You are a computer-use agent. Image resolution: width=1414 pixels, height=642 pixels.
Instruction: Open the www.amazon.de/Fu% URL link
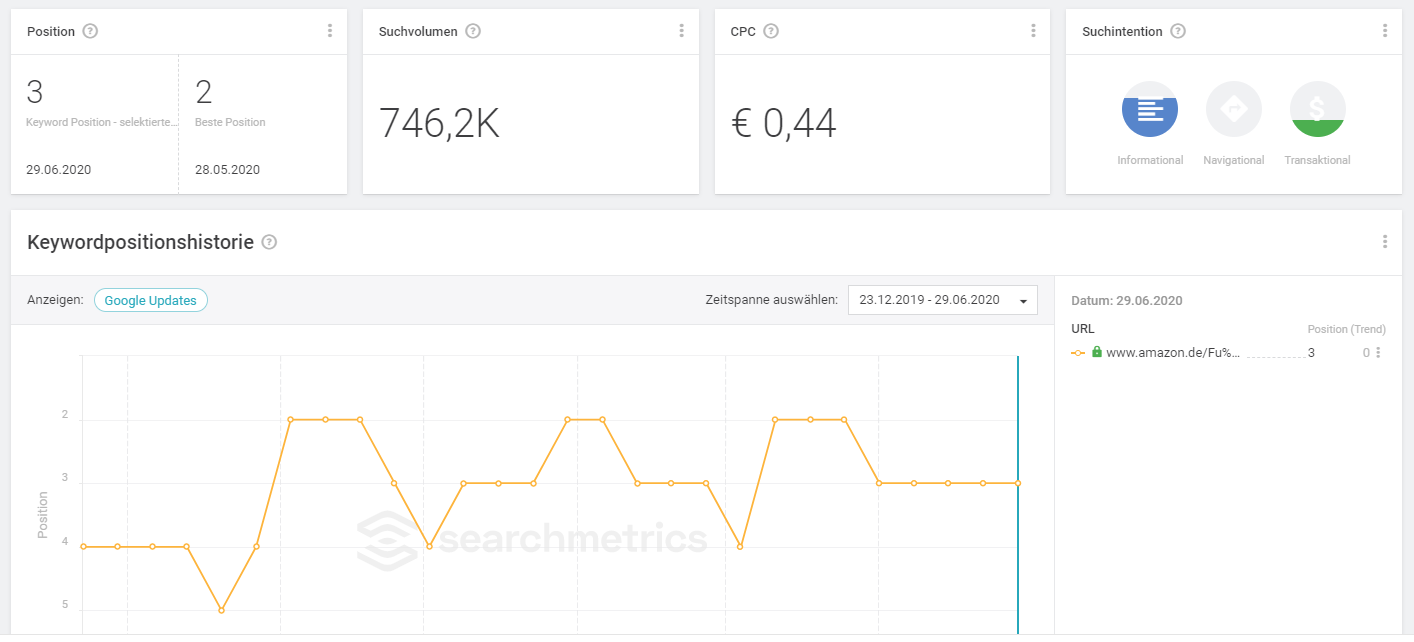[x=1172, y=353]
